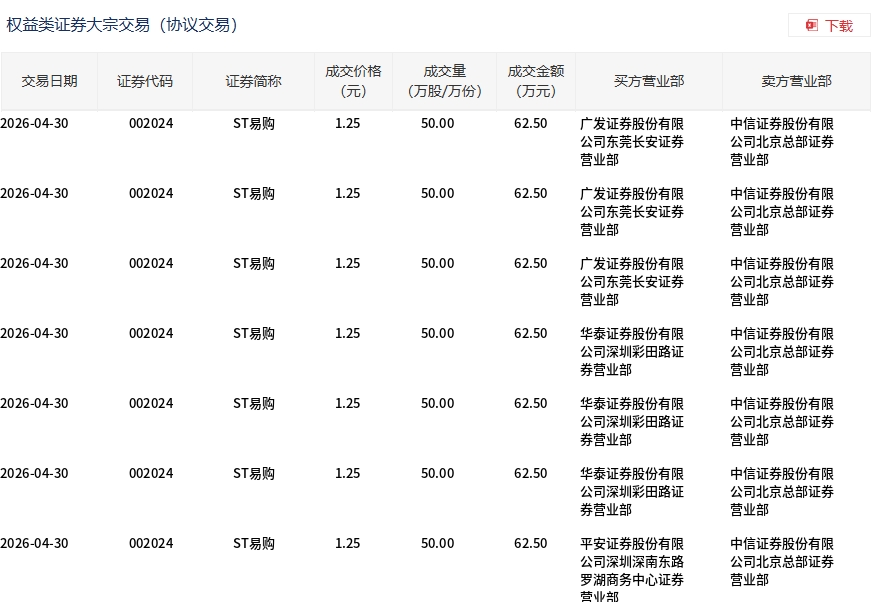
Task: Click the 买方营业部 column header
Action: [x=649, y=81]
